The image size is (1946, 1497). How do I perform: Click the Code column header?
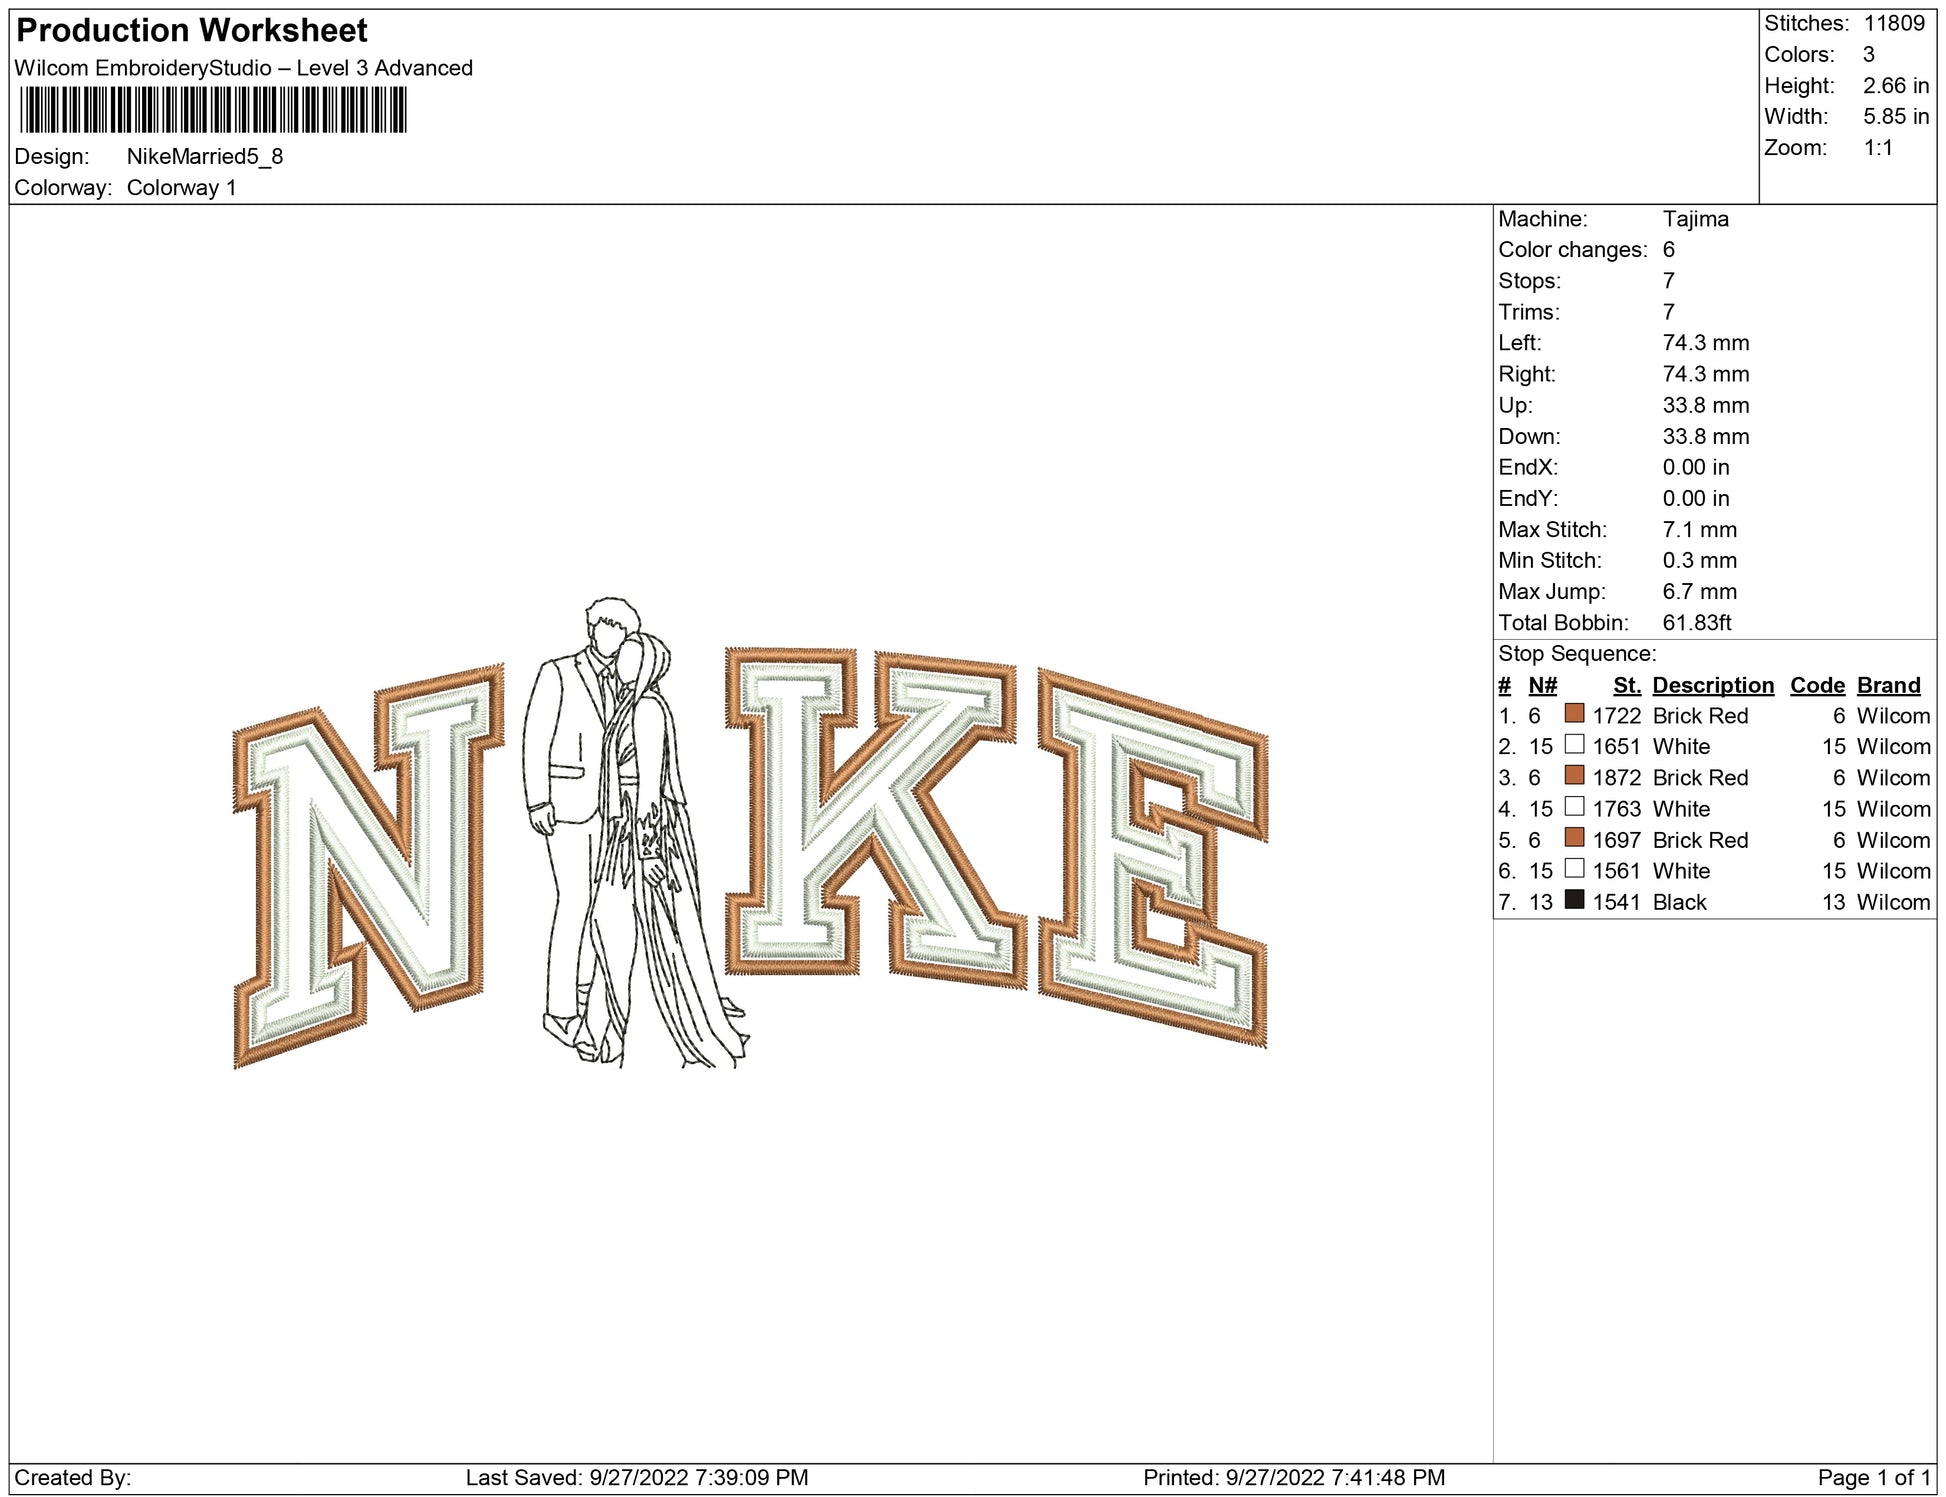click(x=1817, y=685)
